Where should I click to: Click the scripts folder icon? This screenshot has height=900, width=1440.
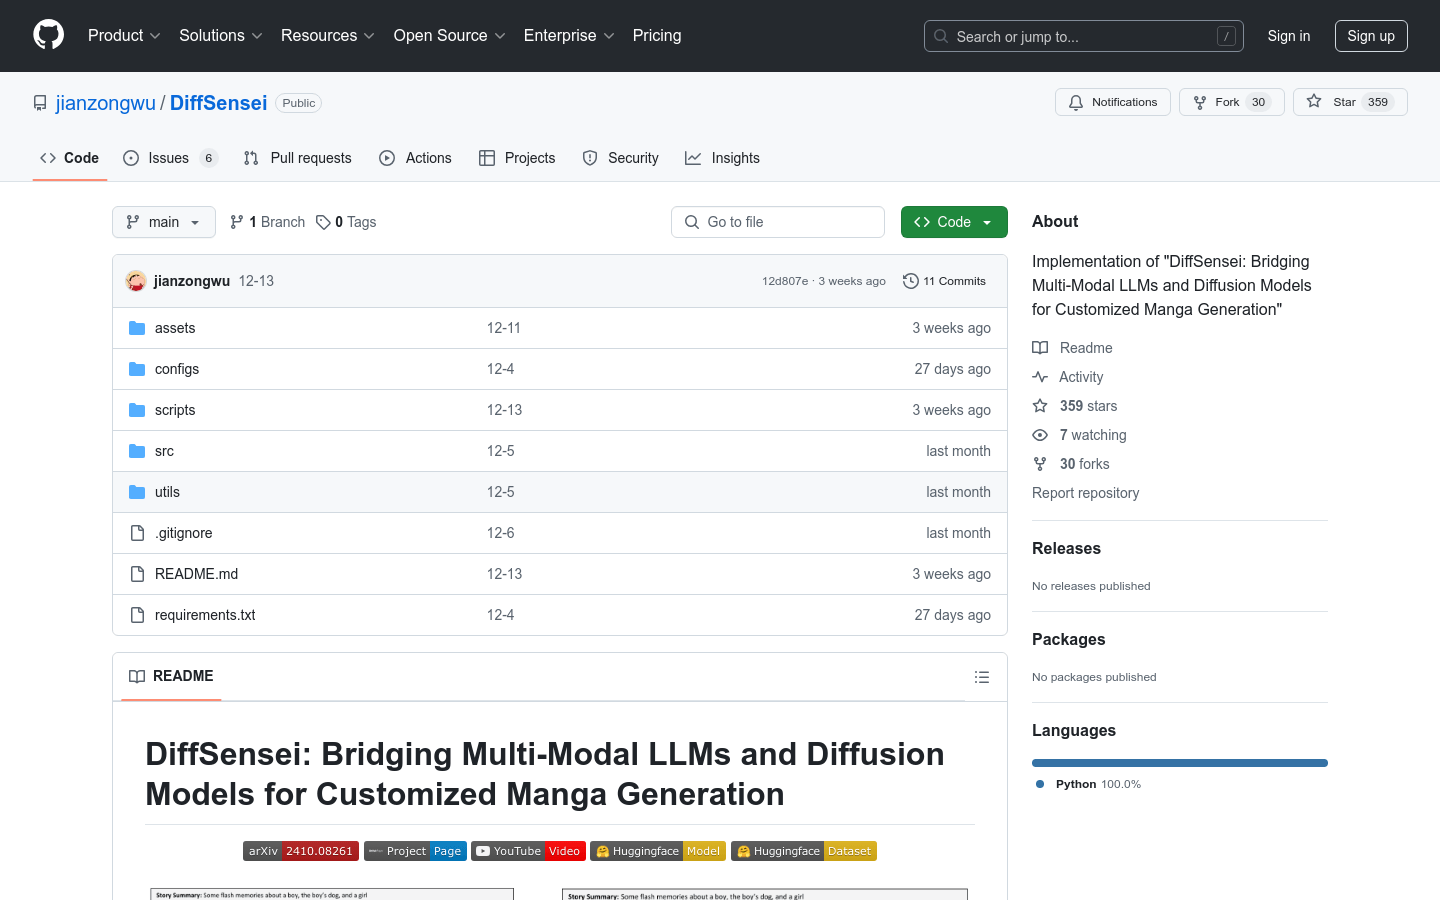point(137,410)
